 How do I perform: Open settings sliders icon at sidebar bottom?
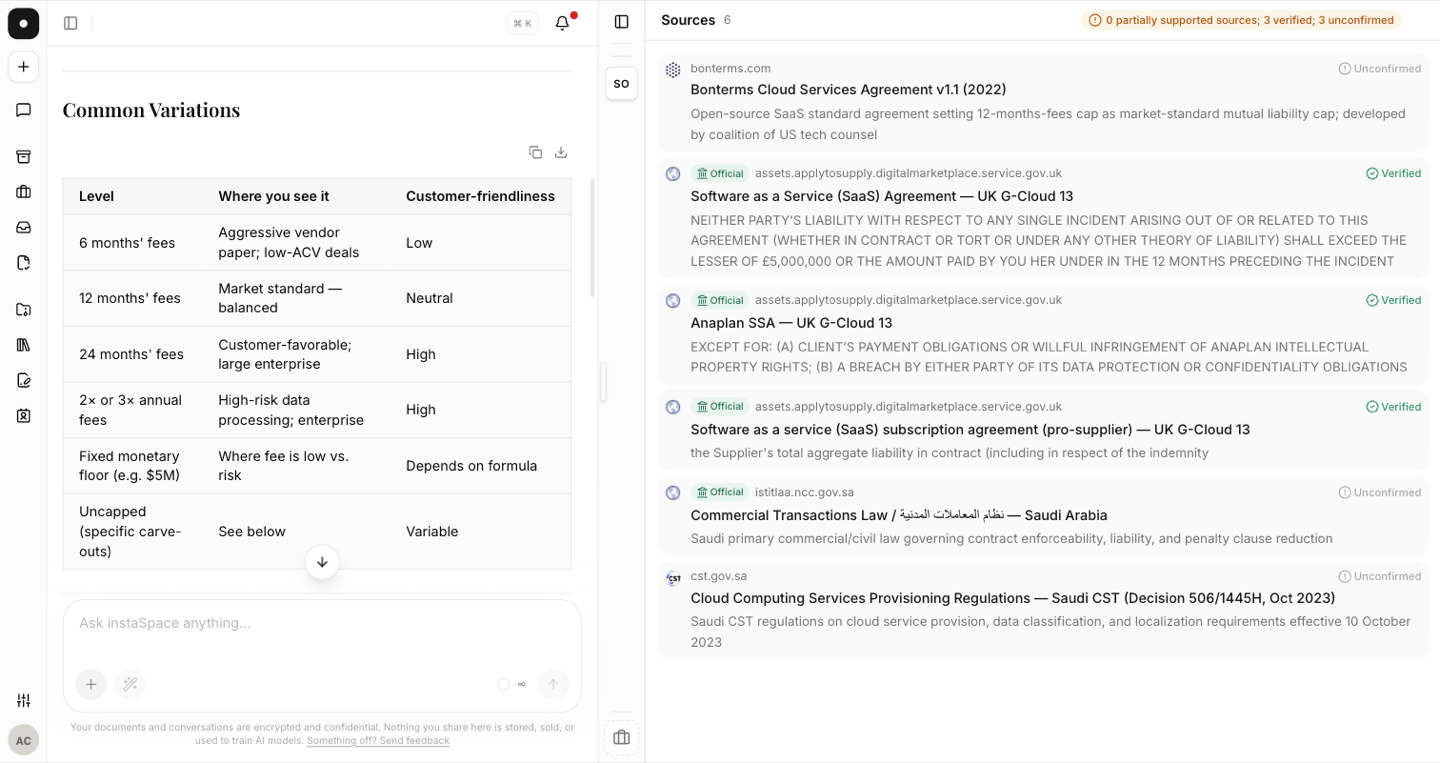coord(23,700)
